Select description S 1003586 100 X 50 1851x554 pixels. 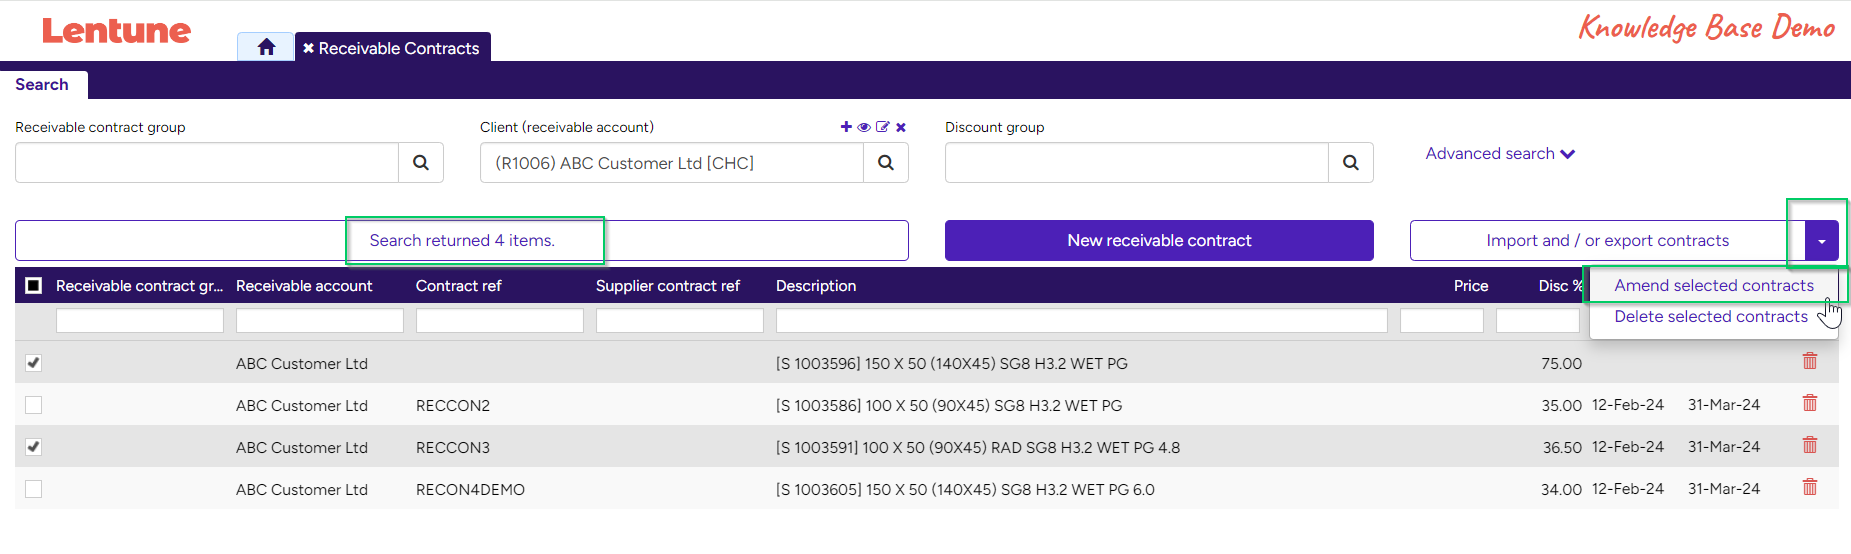(x=949, y=405)
